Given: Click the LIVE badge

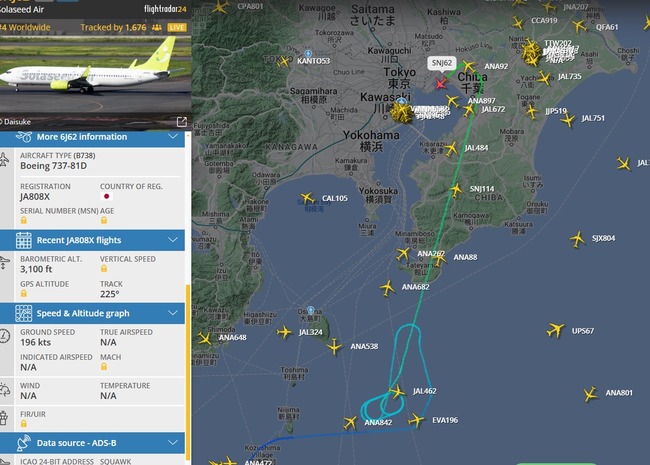Looking at the screenshot, I should [177, 27].
